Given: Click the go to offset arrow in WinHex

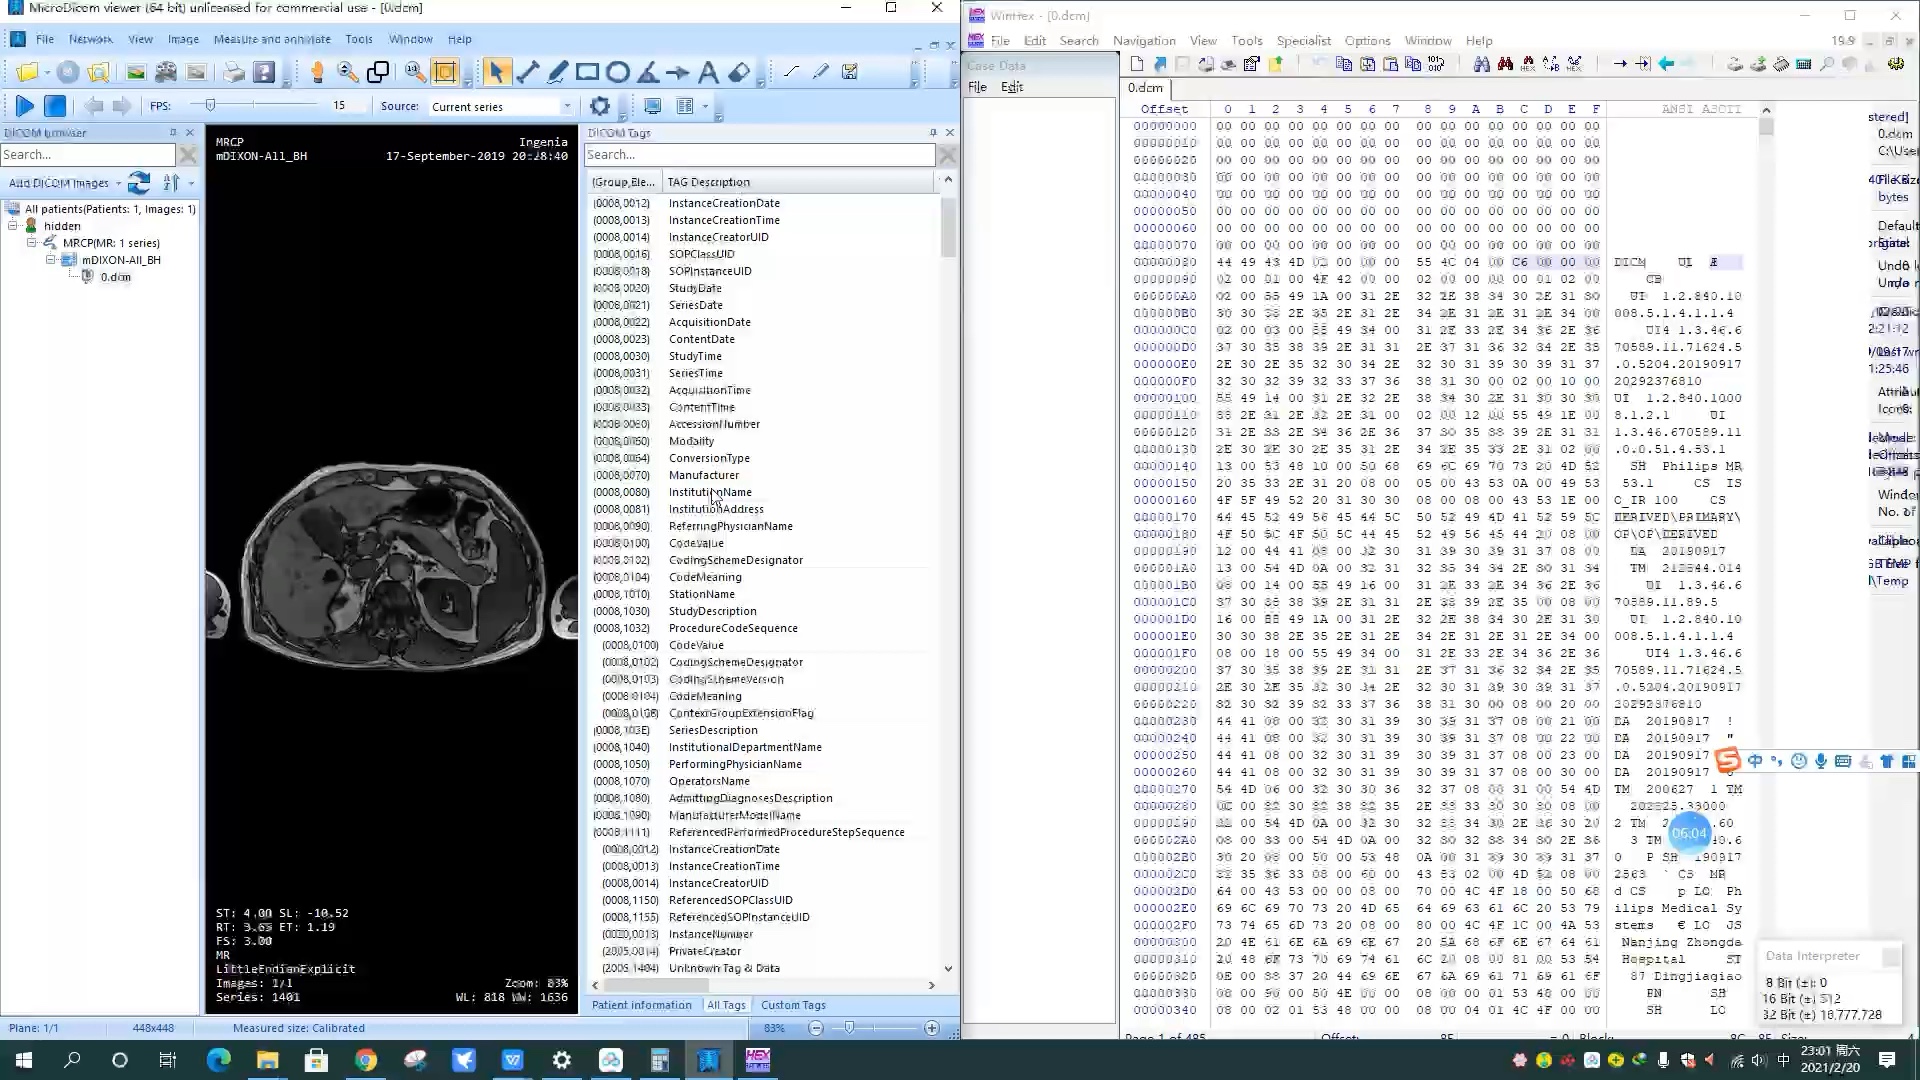Looking at the screenshot, I should tap(1619, 64).
